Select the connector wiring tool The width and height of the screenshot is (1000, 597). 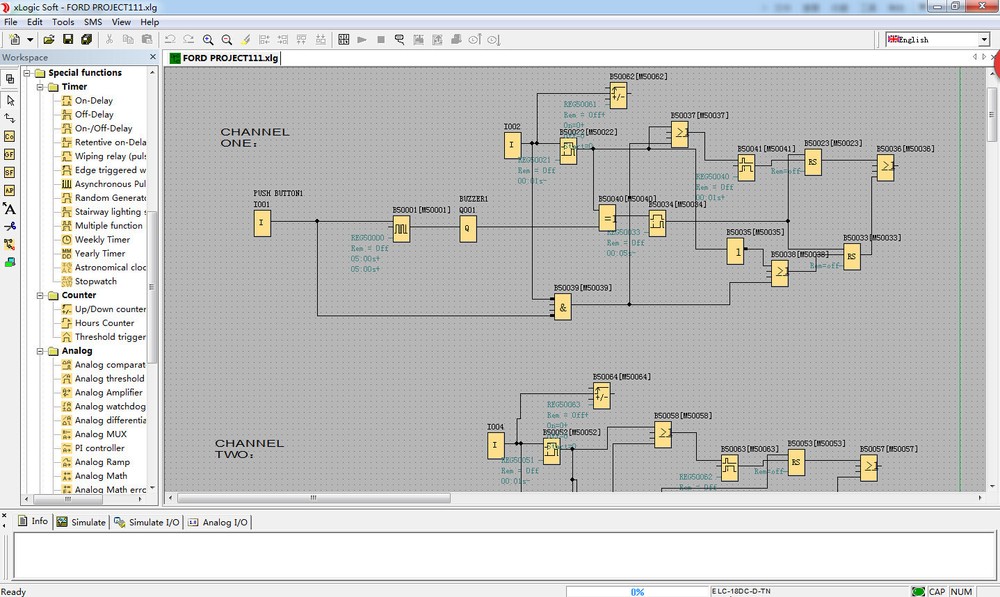10,118
